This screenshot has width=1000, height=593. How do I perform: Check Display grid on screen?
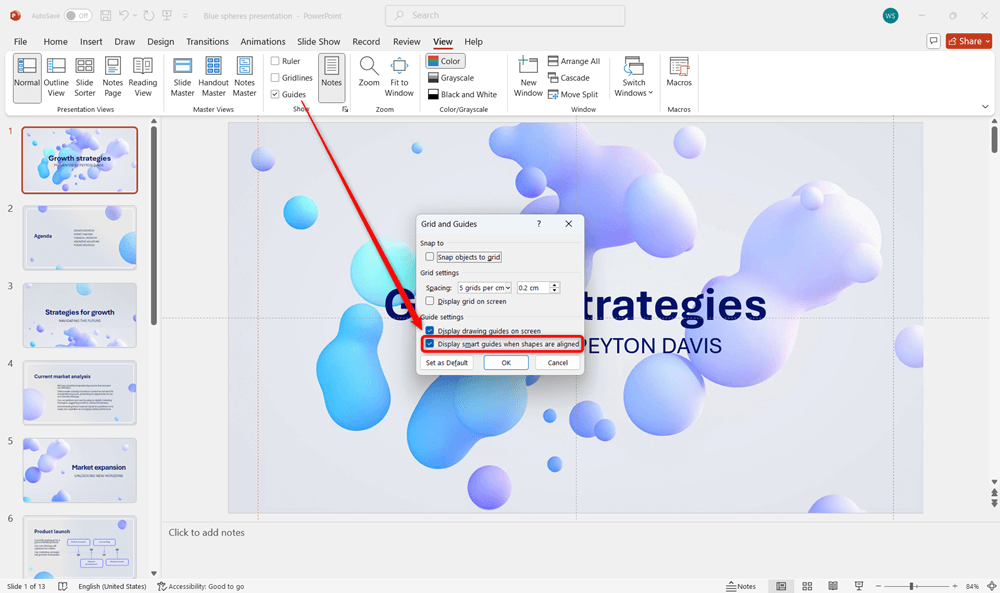click(430, 301)
